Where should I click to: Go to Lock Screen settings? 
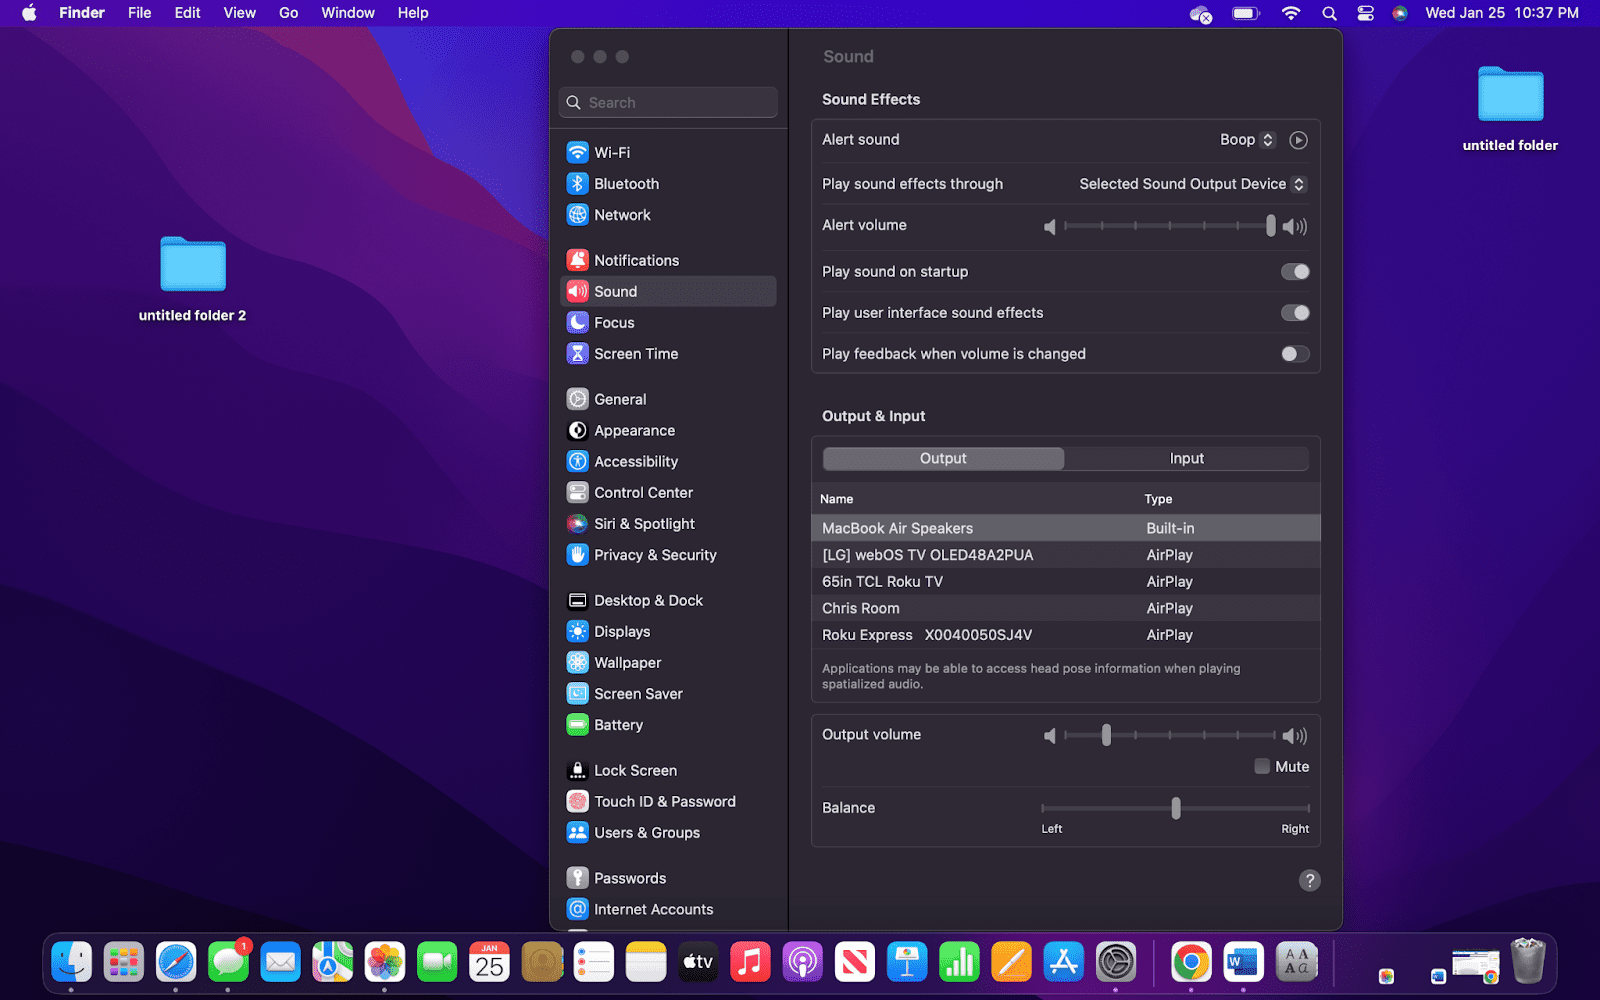coord(668,770)
